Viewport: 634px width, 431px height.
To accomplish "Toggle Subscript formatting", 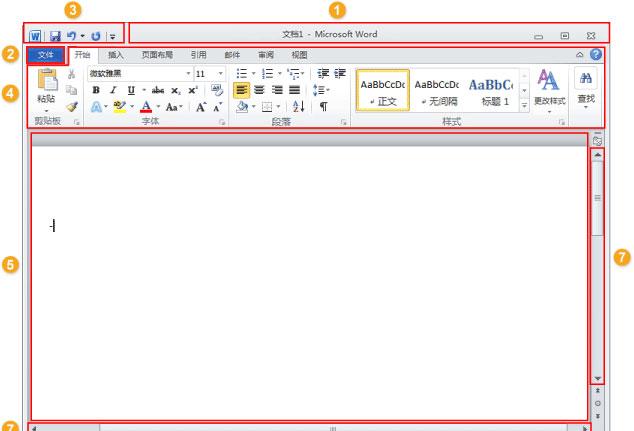I will 175,91.
